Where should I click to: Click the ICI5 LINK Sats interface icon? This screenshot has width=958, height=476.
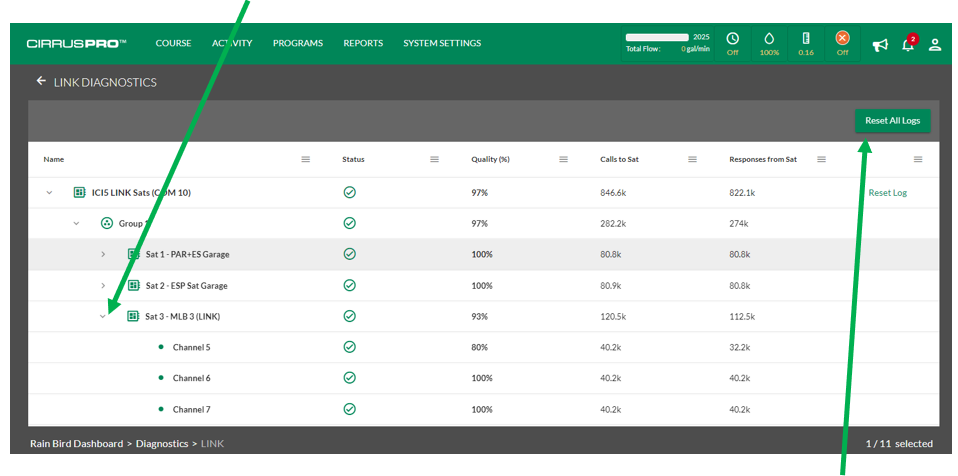click(78, 192)
